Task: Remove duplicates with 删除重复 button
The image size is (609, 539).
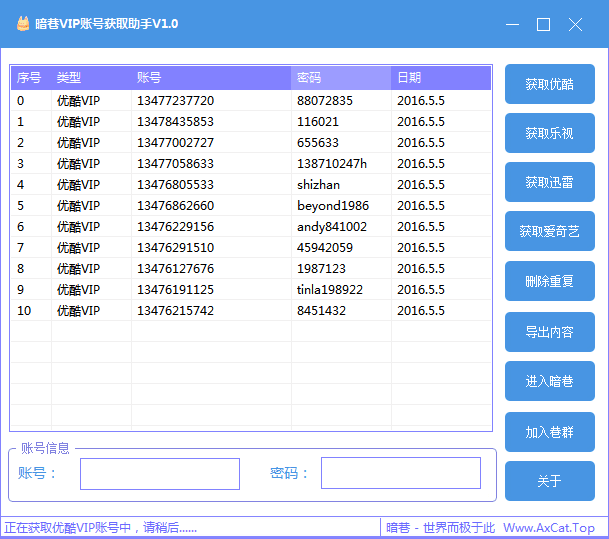Action: (549, 281)
